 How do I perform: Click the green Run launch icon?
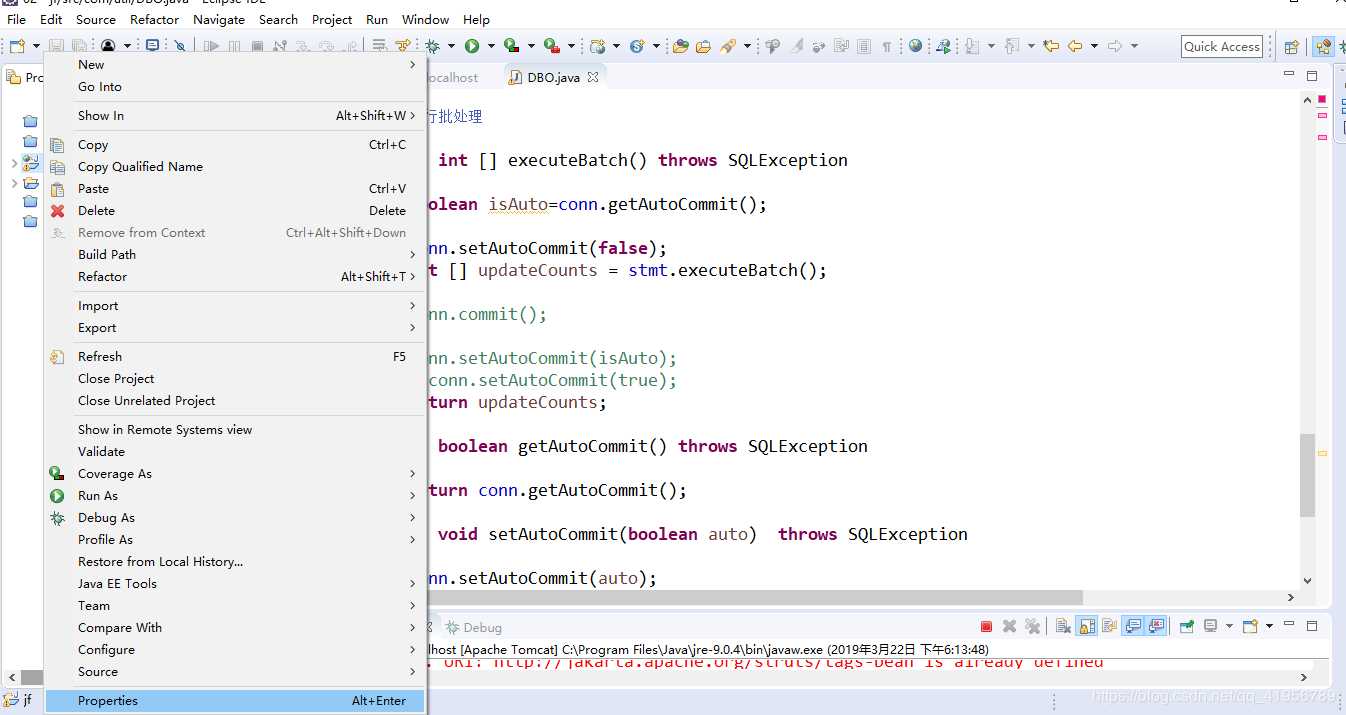pos(472,46)
